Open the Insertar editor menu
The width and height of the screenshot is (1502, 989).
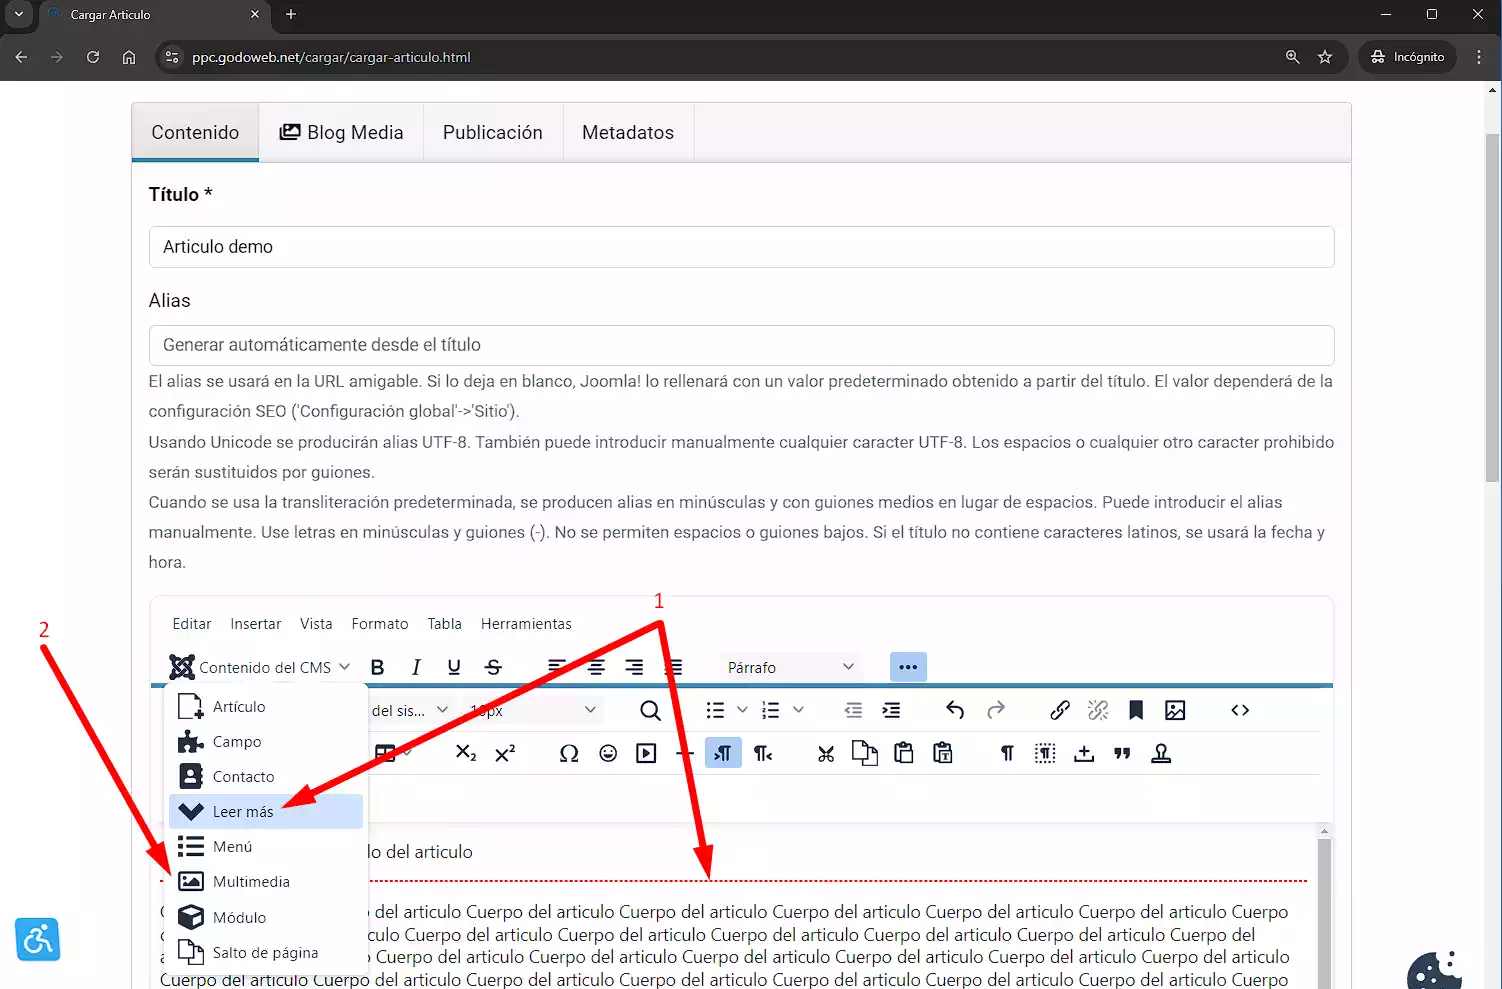255,624
